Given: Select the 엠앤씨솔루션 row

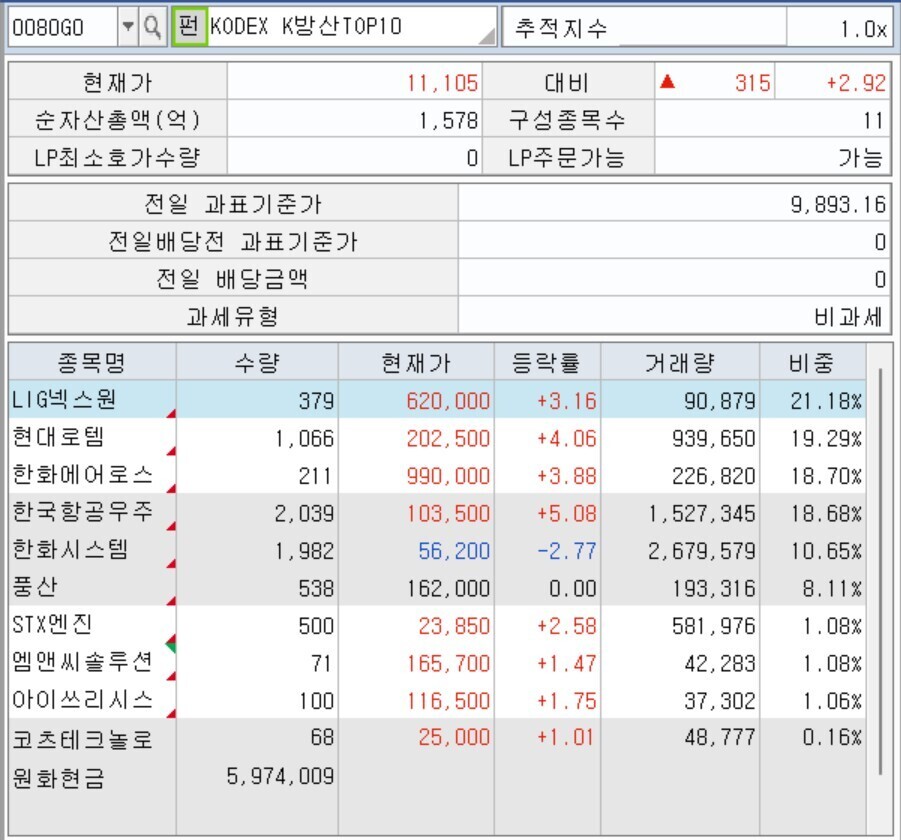Looking at the screenshot, I should pyautogui.click(x=437, y=663).
